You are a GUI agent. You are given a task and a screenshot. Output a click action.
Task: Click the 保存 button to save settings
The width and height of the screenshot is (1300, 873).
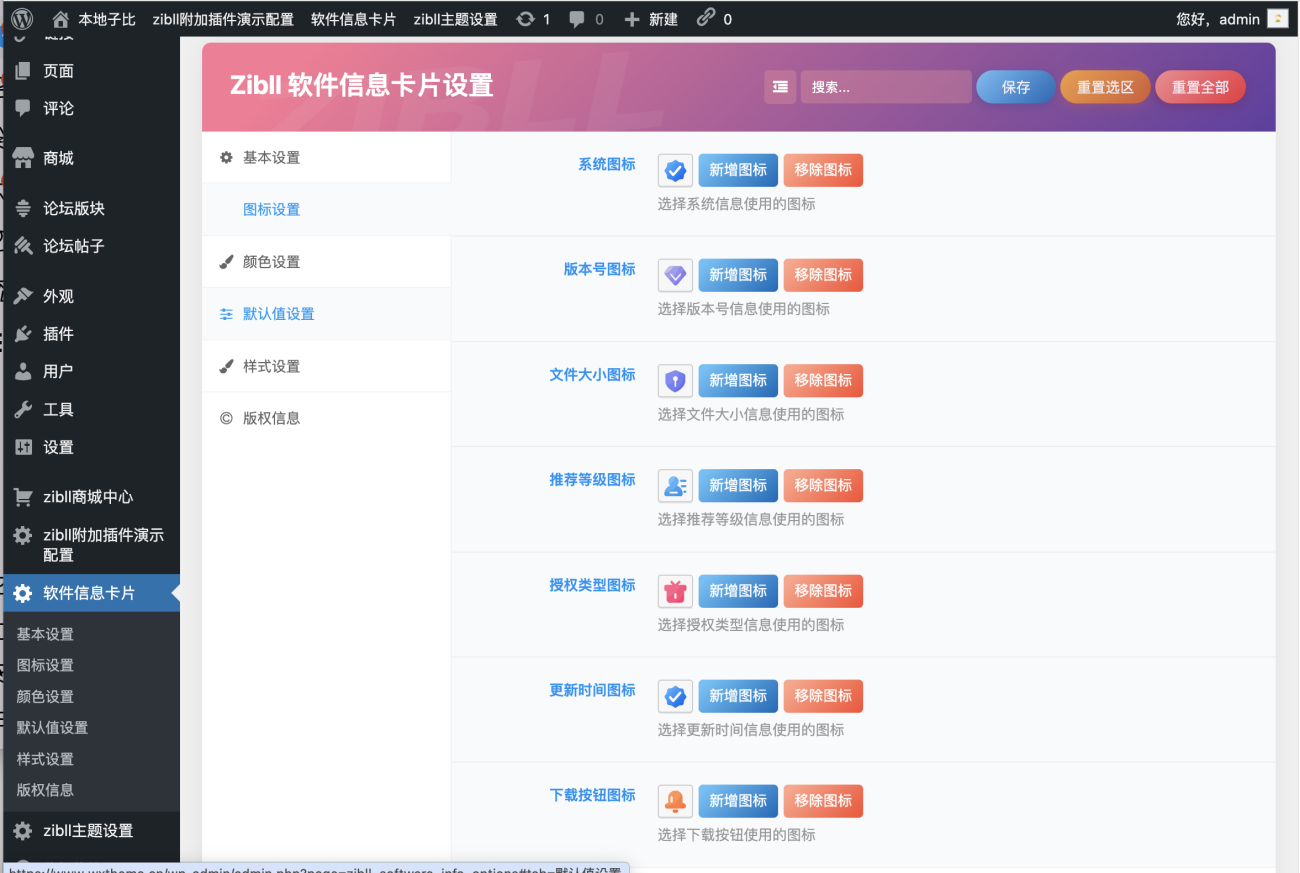1015,87
